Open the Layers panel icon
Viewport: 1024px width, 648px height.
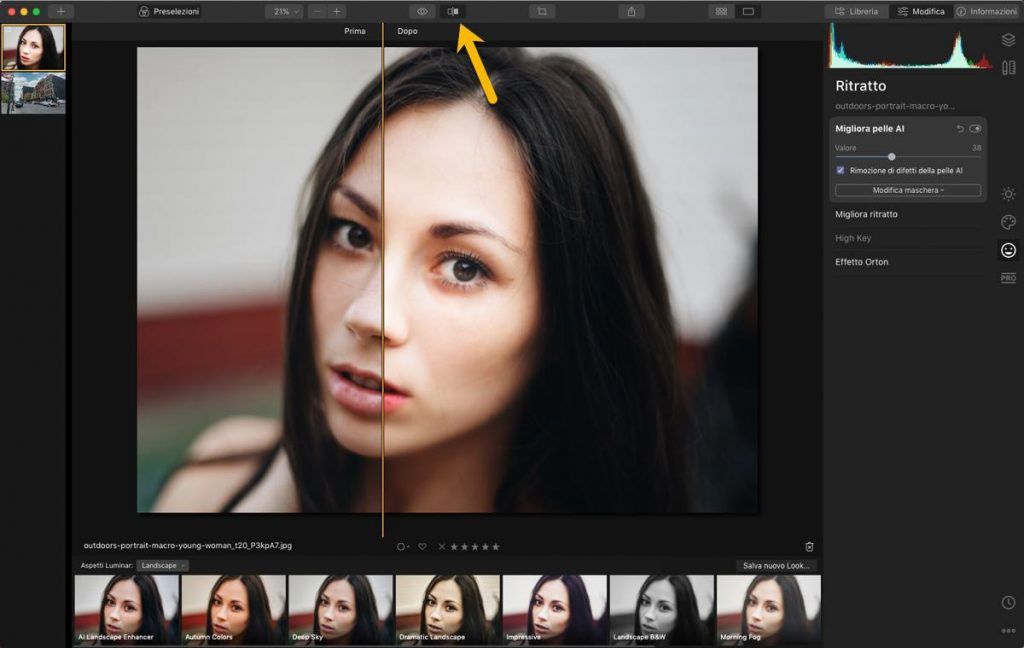pos(1008,40)
